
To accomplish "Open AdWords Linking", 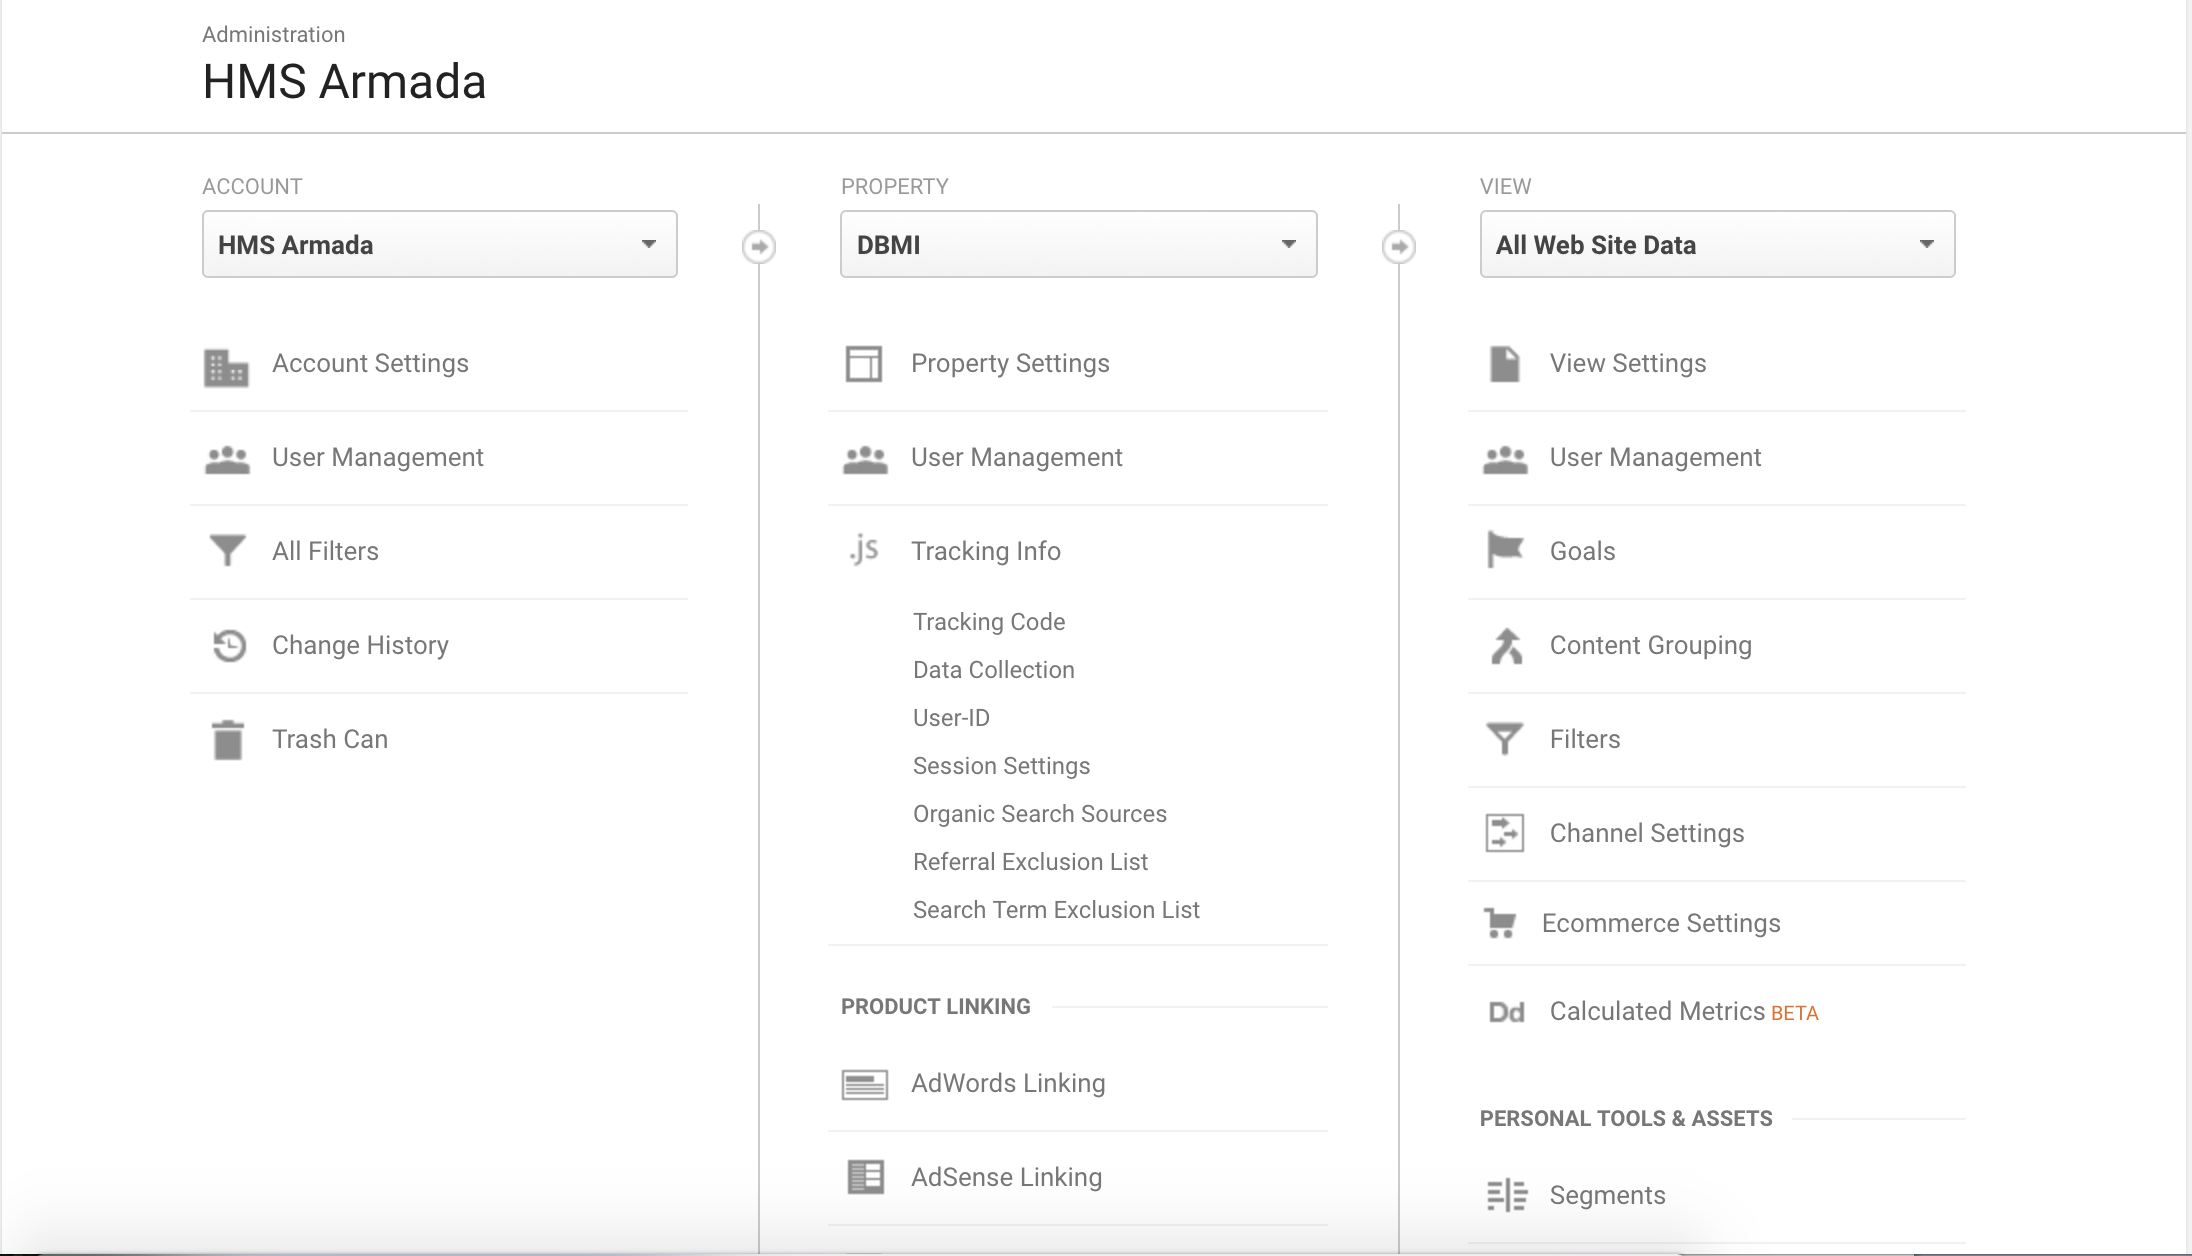I will click(1008, 1084).
